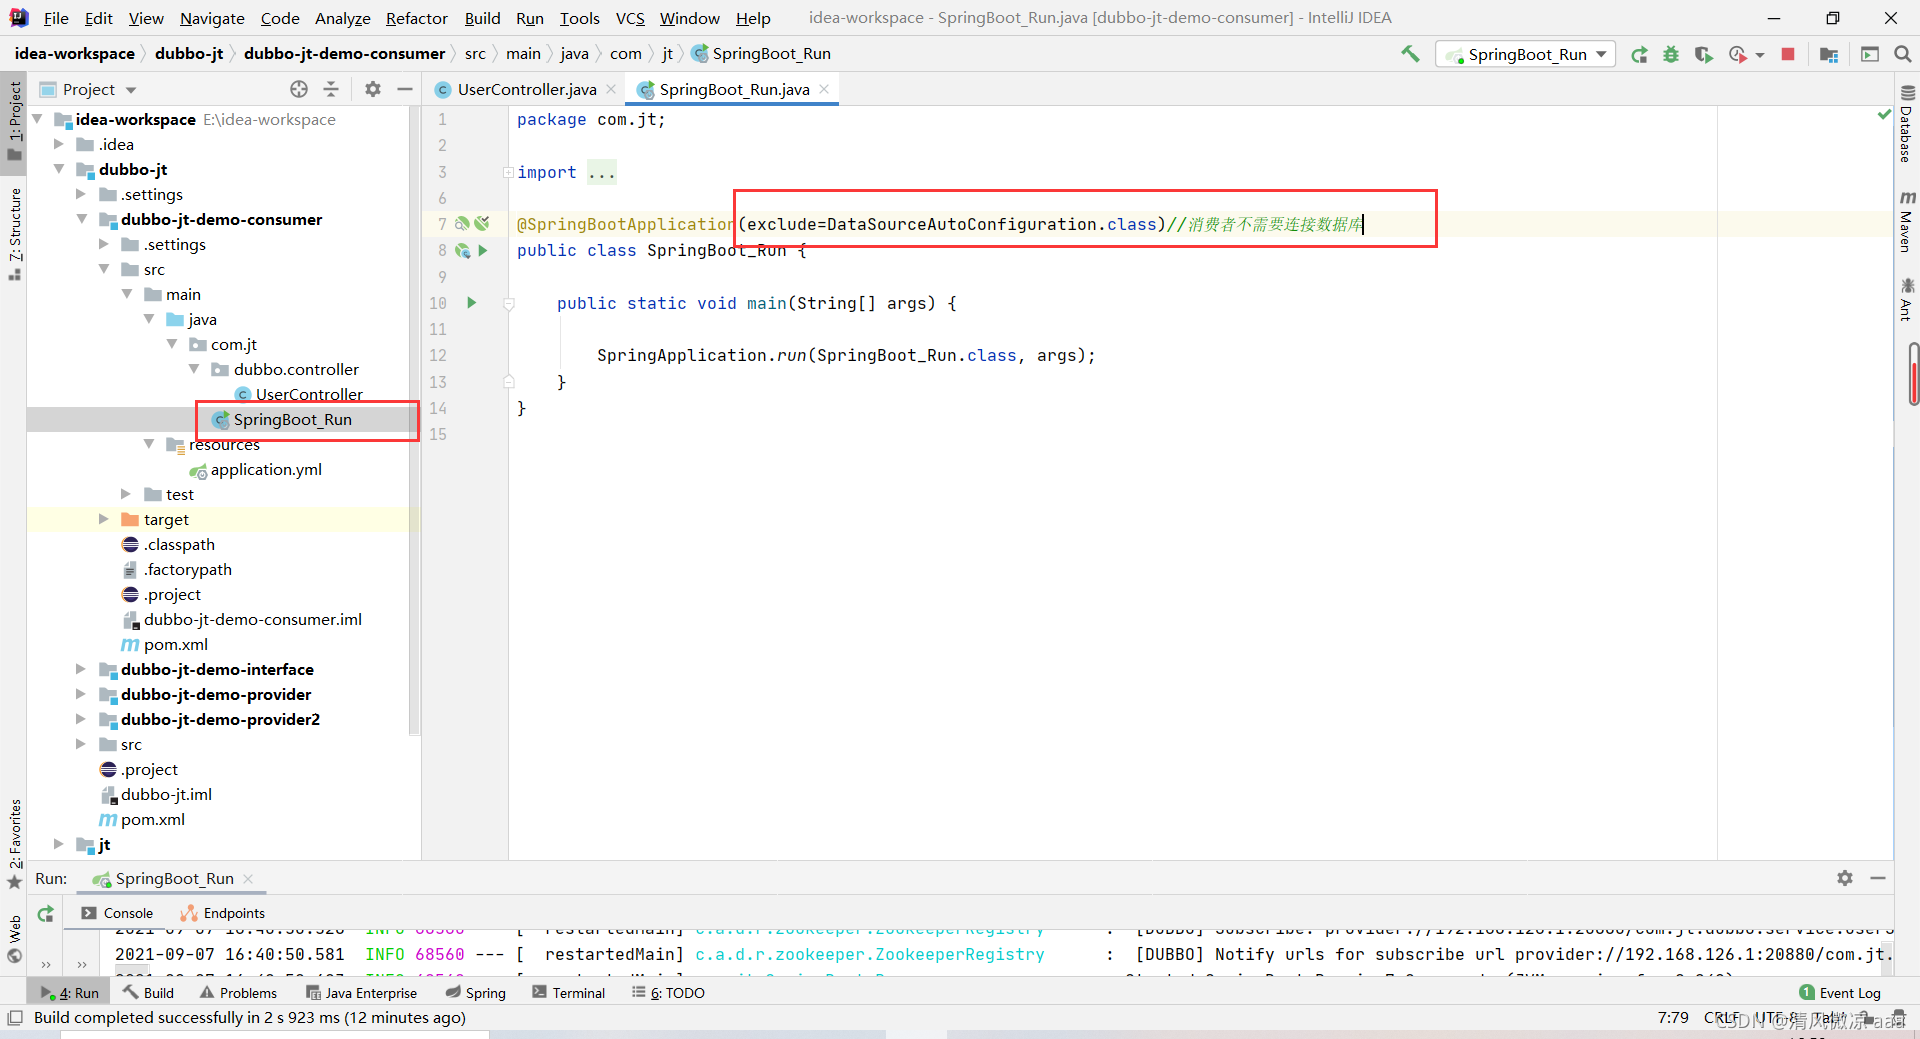Open Run panel gear settings
Screen dimensions: 1920x1039
1845,878
